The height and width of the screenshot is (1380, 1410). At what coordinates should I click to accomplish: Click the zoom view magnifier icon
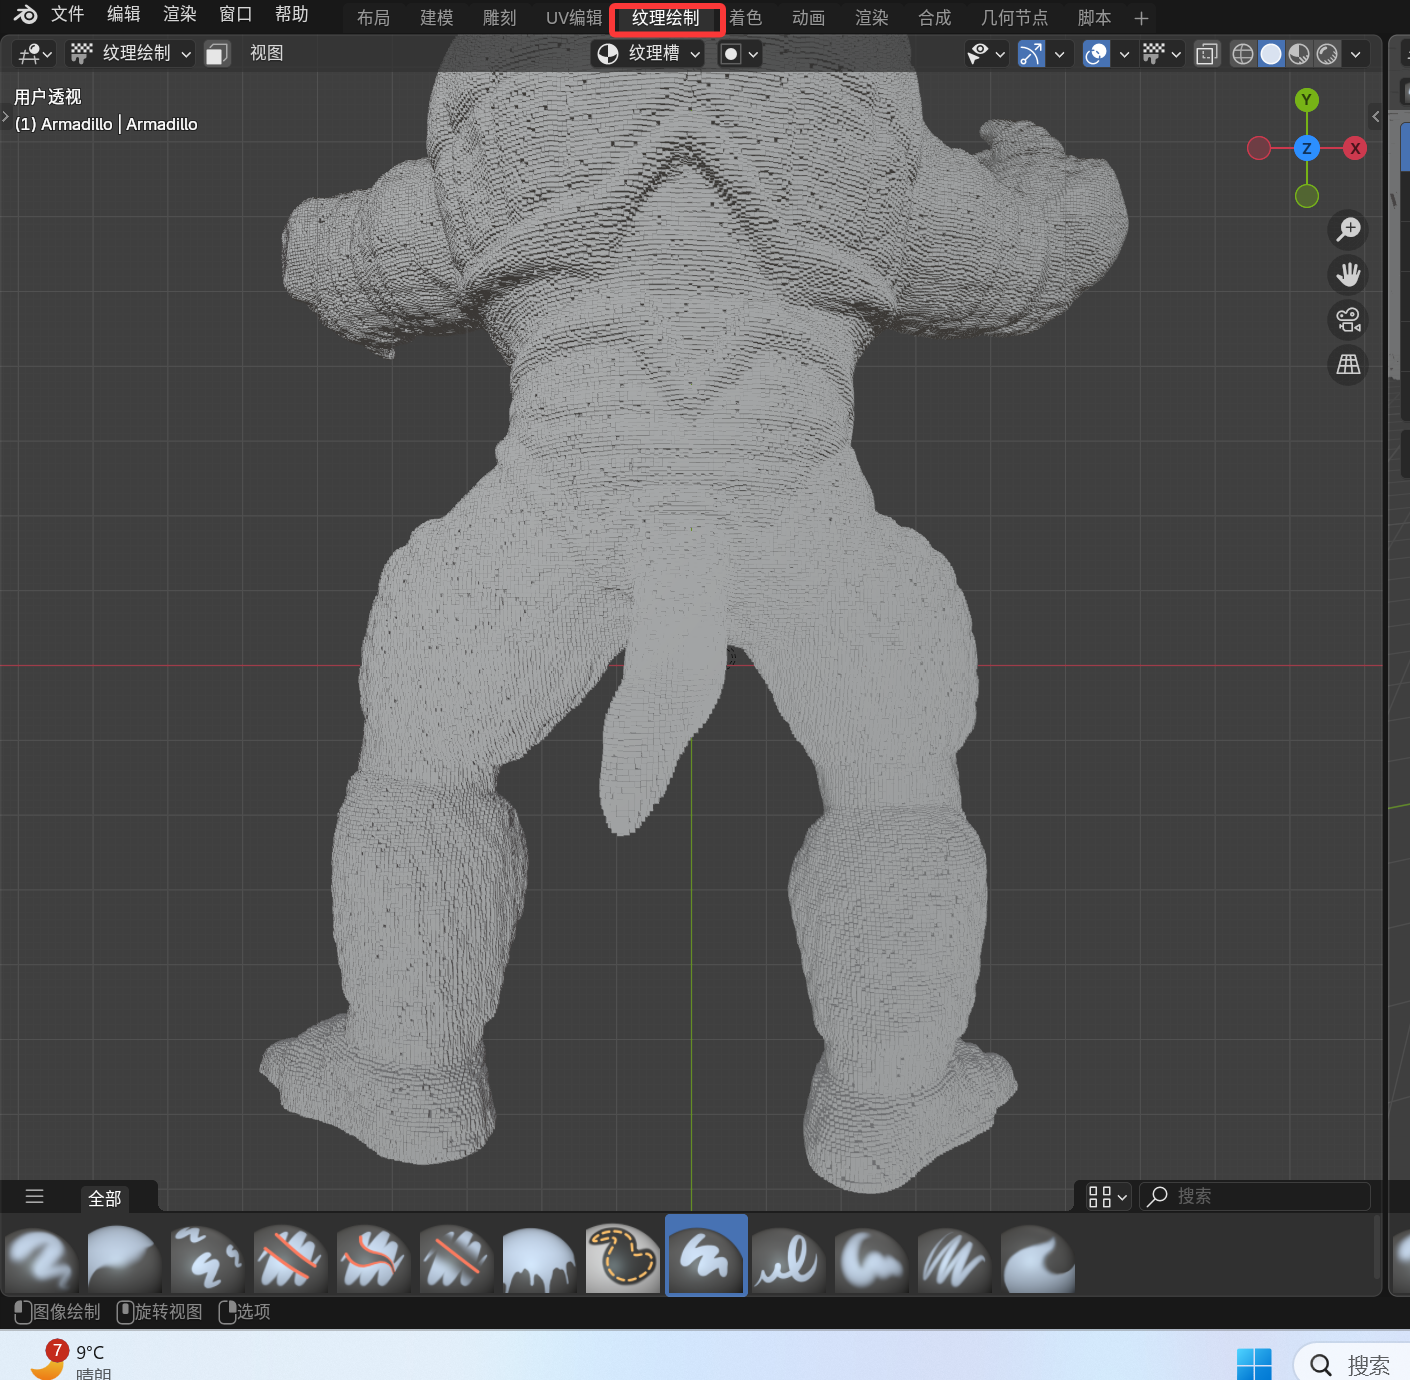(1348, 230)
